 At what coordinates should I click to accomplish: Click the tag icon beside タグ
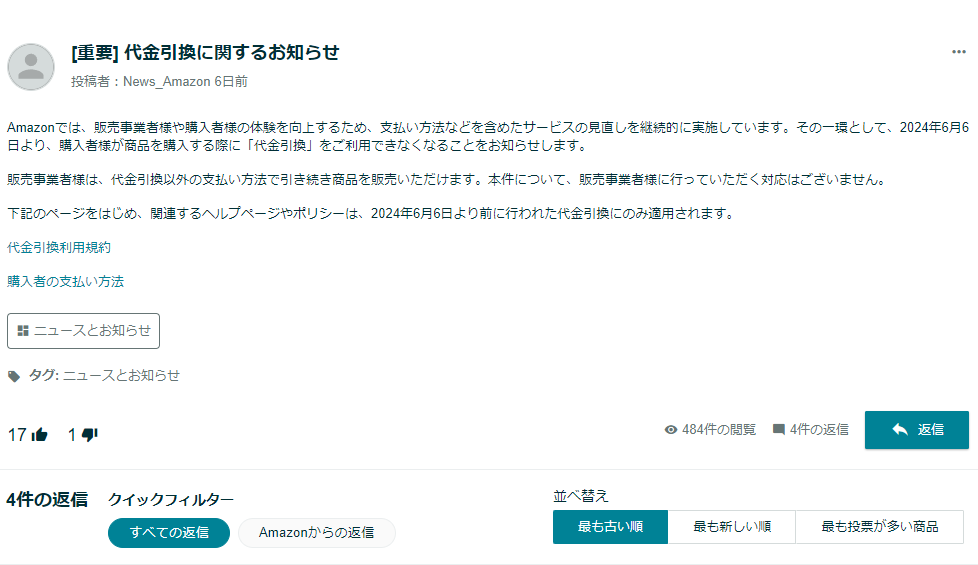14,376
